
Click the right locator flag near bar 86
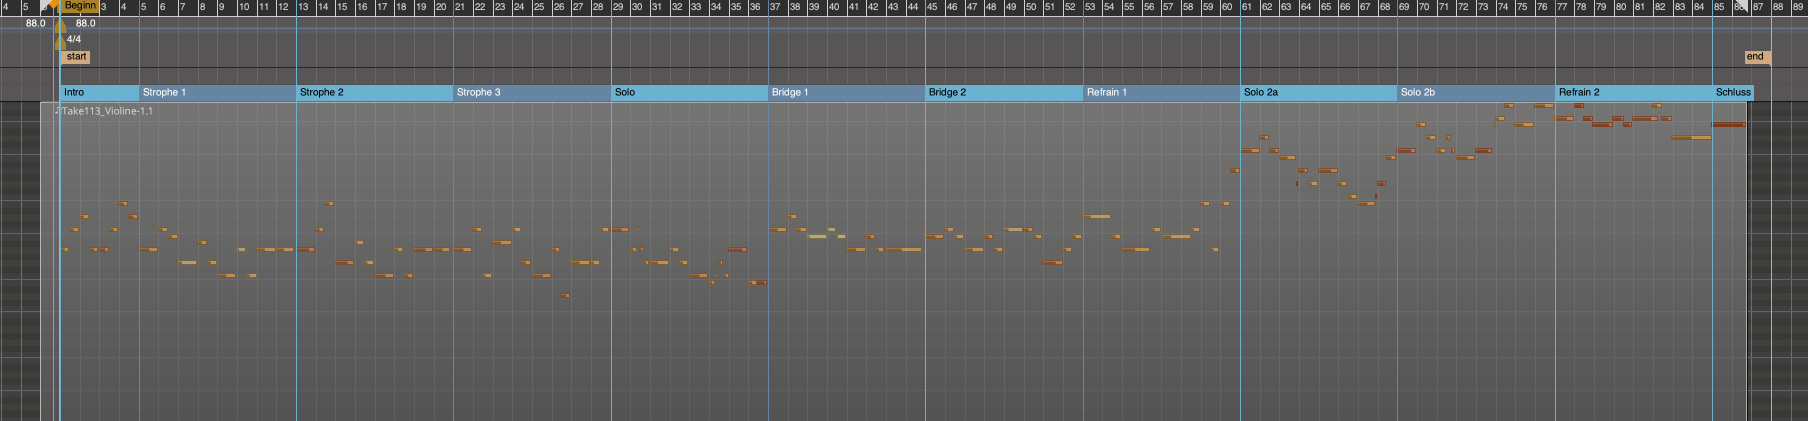[1742, 5]
